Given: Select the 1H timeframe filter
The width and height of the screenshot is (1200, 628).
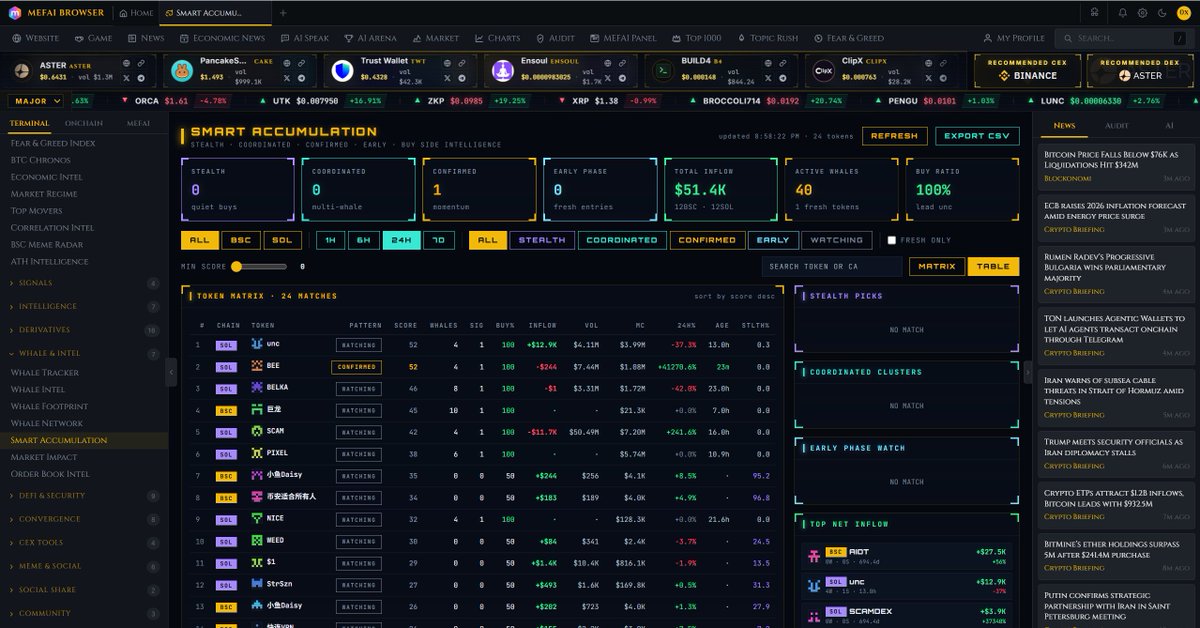Looking at the screenshot, I should click(330, 240).
